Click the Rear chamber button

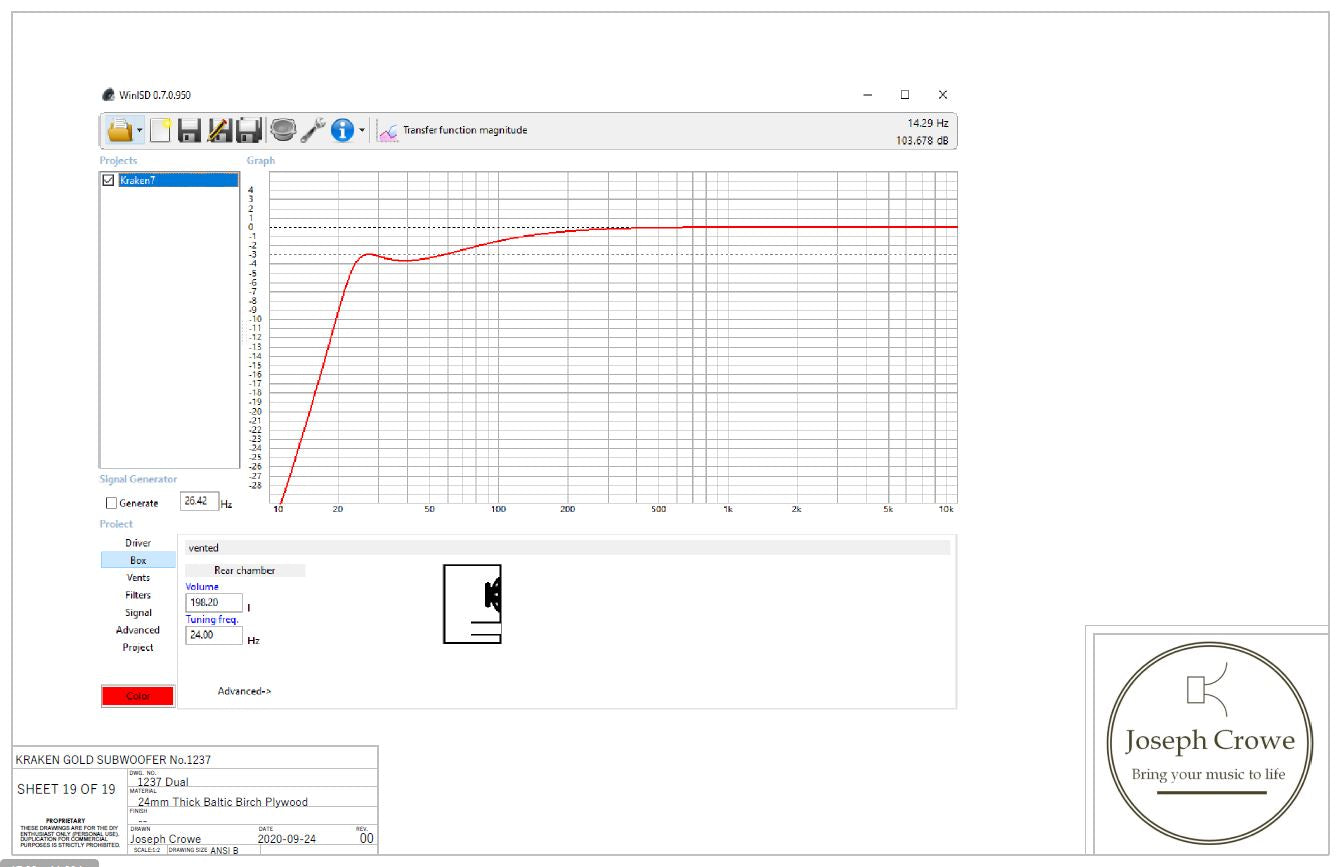(244, 570)
